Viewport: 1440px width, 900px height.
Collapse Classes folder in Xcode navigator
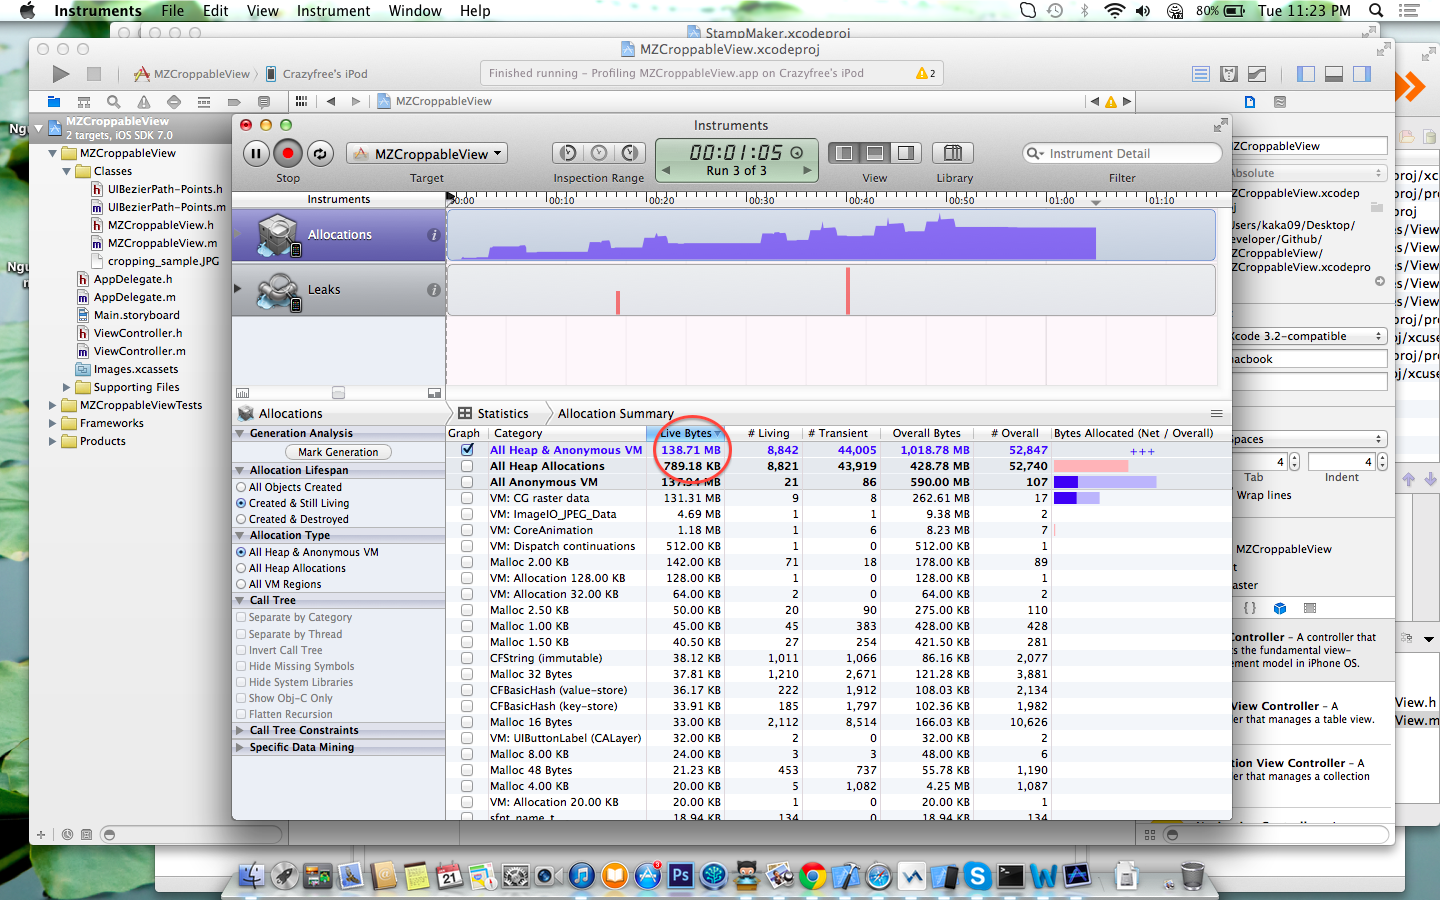[67, 171]
